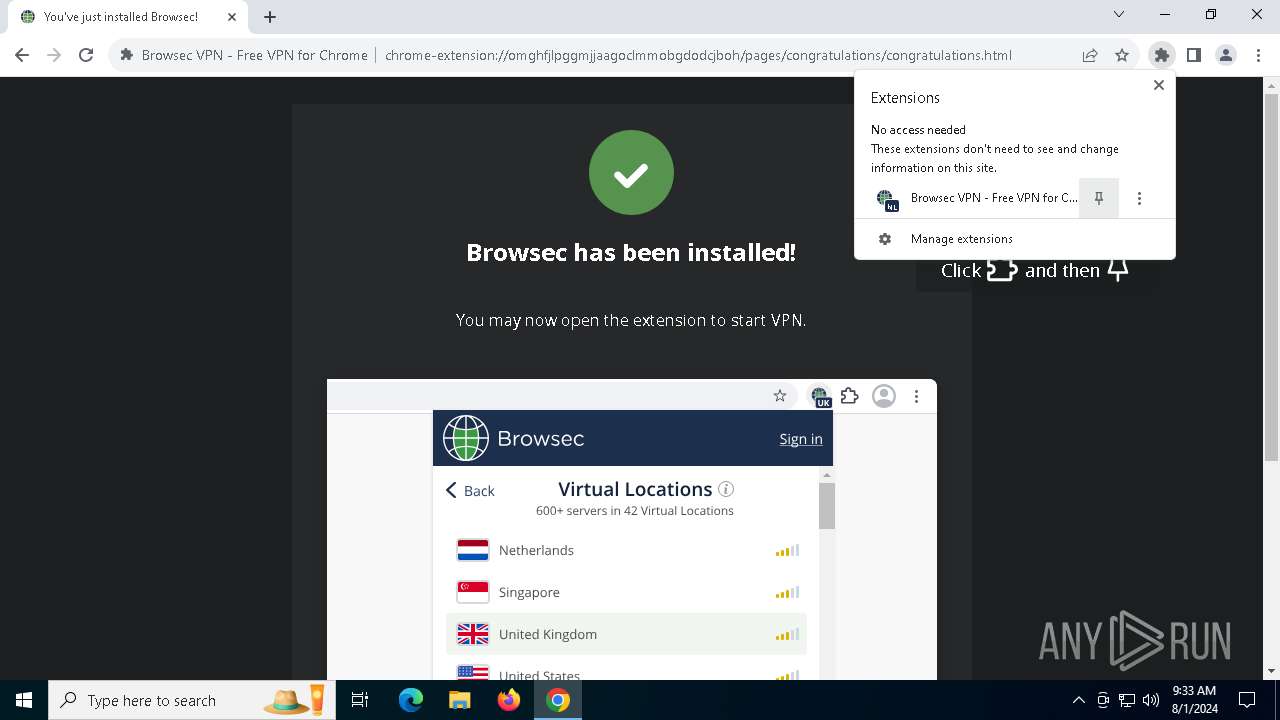Viewport: 1280px width, 720px height.
Task: Click the Browsec globe logo in preview
Action: [x=466, y=438]
